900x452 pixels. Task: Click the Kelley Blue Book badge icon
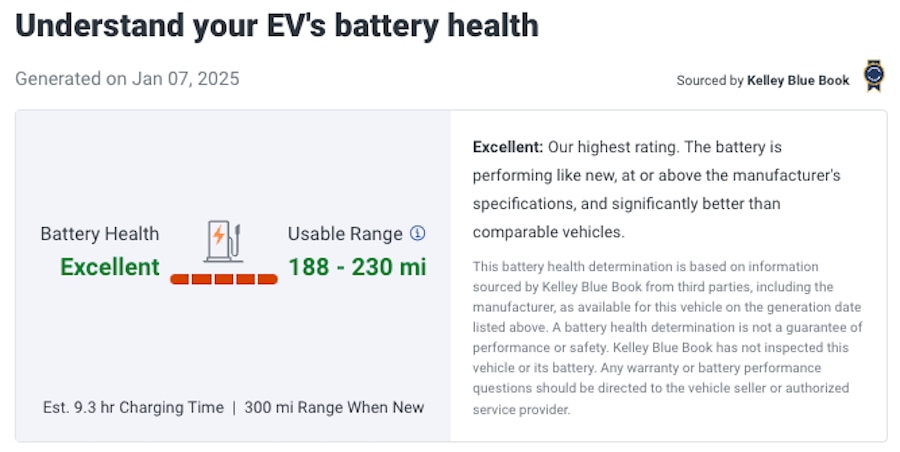874,77
